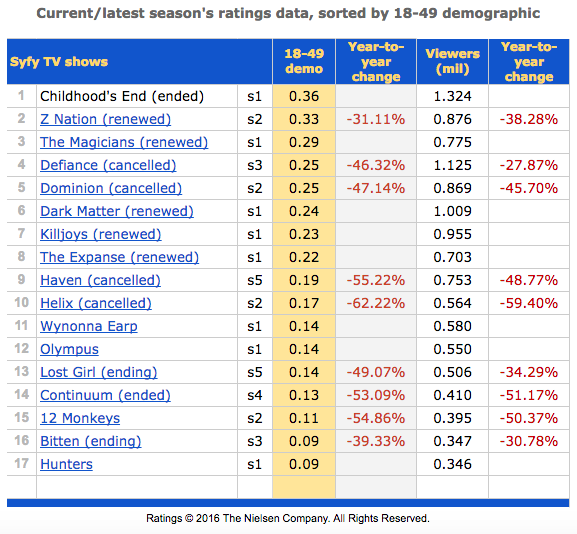Click rank number 17 in the Hunters row
The width and height of the screenshot is (577, 534).
point(21,463)
